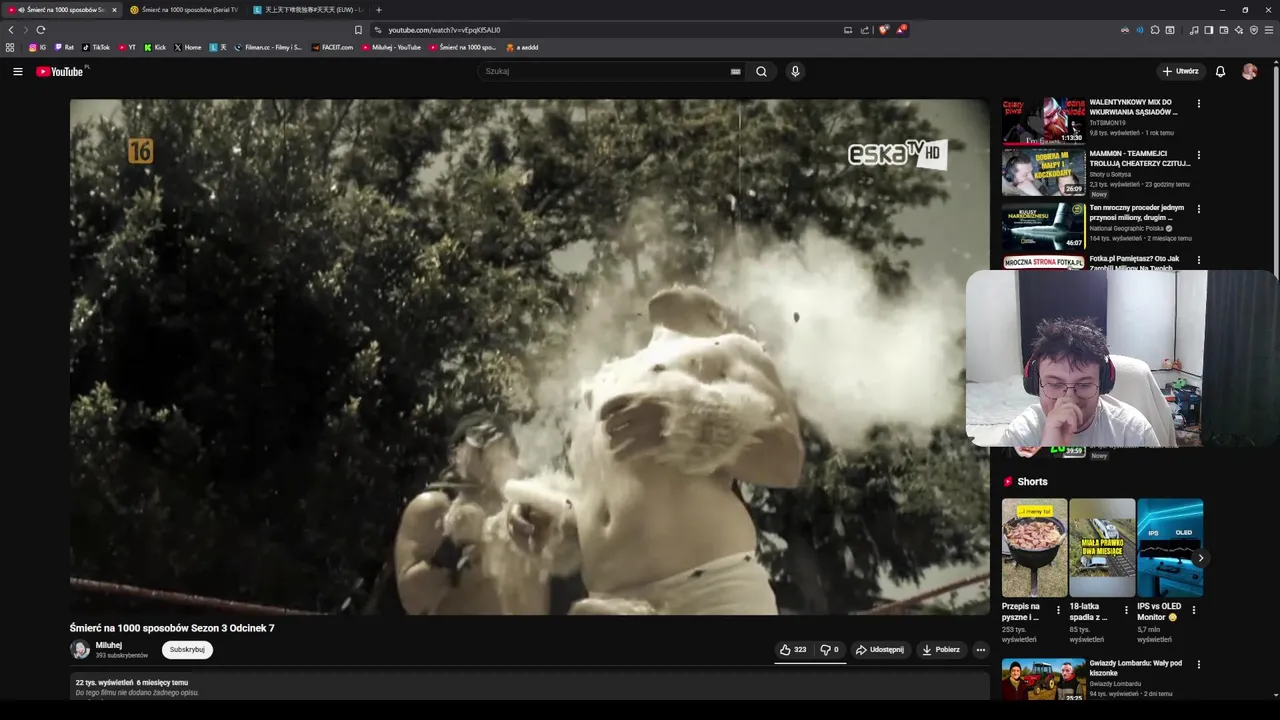The height and width of the screenshot is (720, 1280).
Task: Go to the YouTube home logo
Action: (x=62, y=72)
